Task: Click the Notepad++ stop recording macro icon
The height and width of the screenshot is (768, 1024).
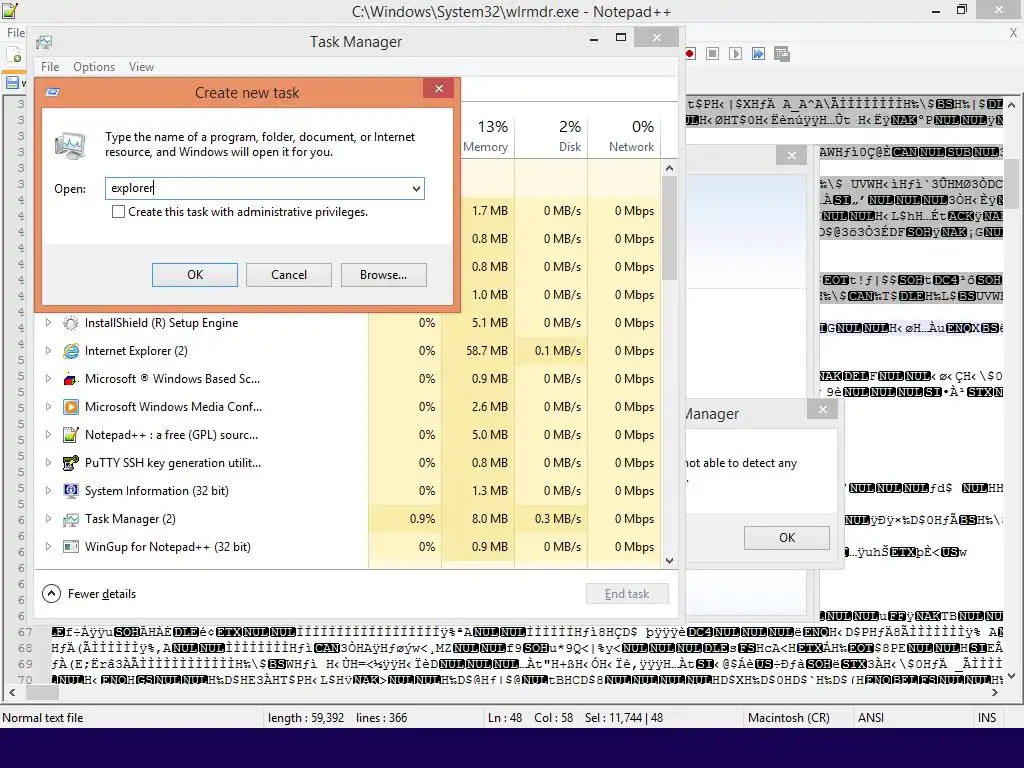Action: point(712,54)
